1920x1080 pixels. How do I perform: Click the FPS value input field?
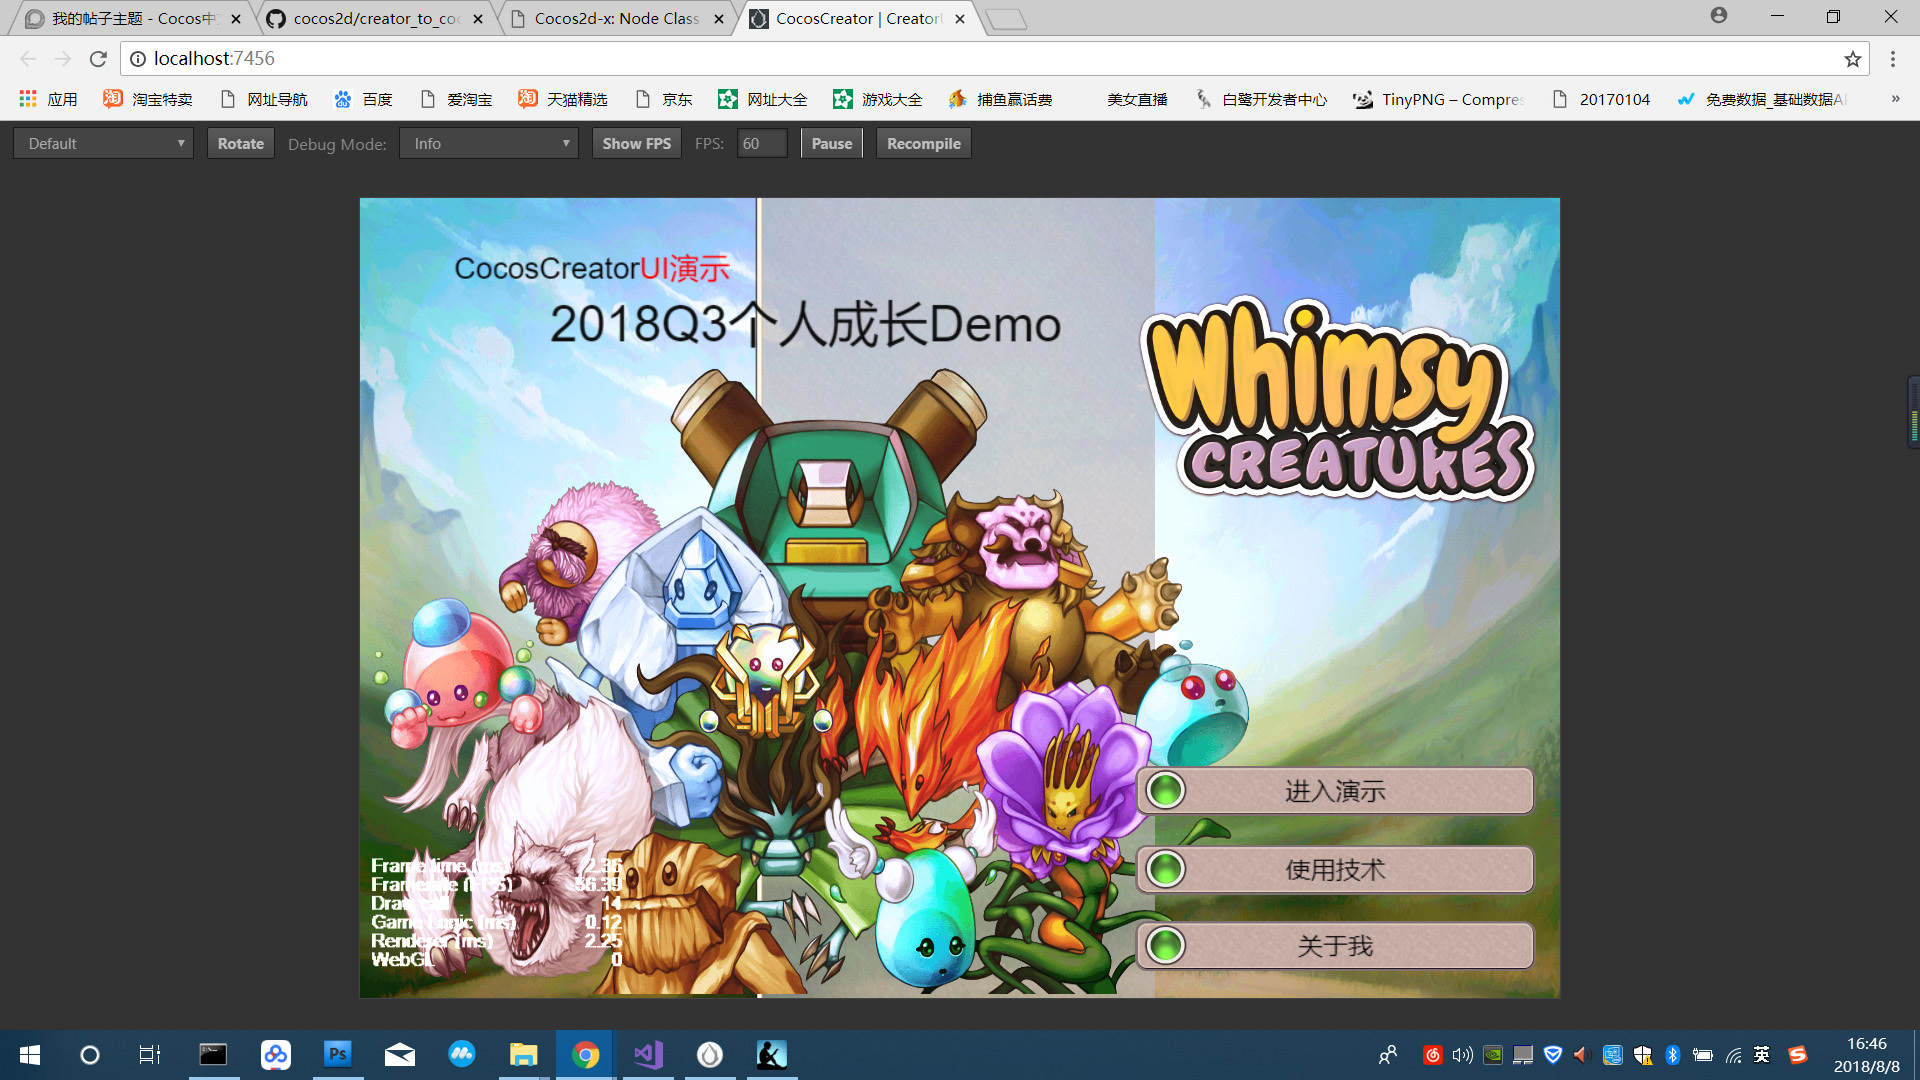coord(762,144)
